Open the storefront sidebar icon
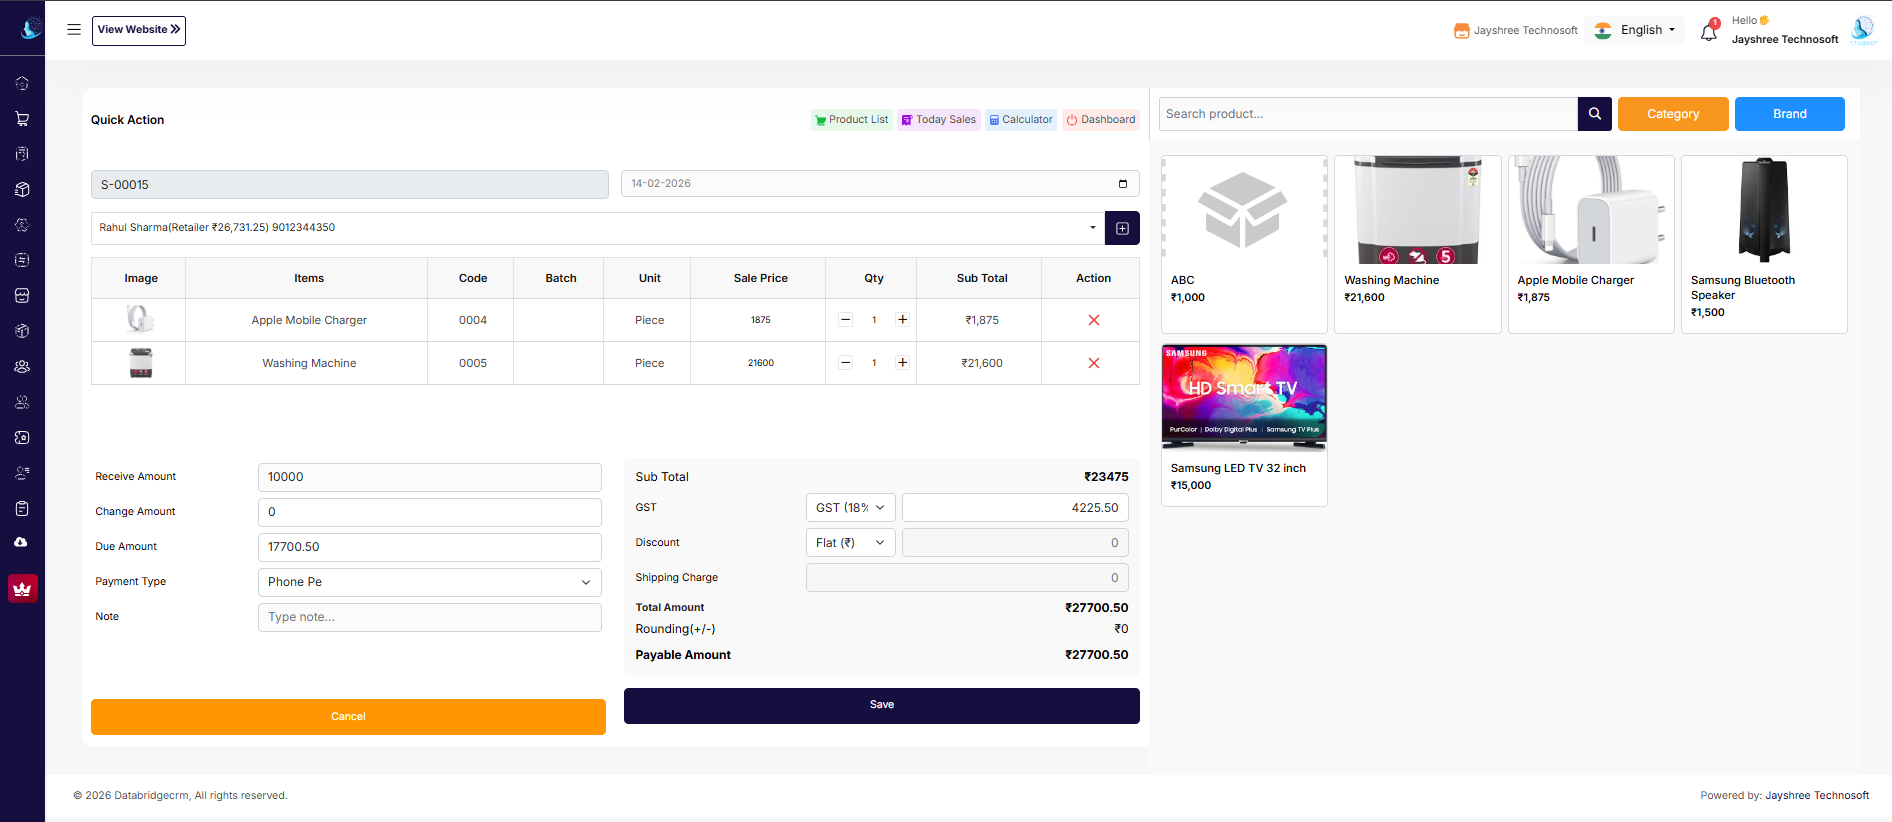 point(22,296)
